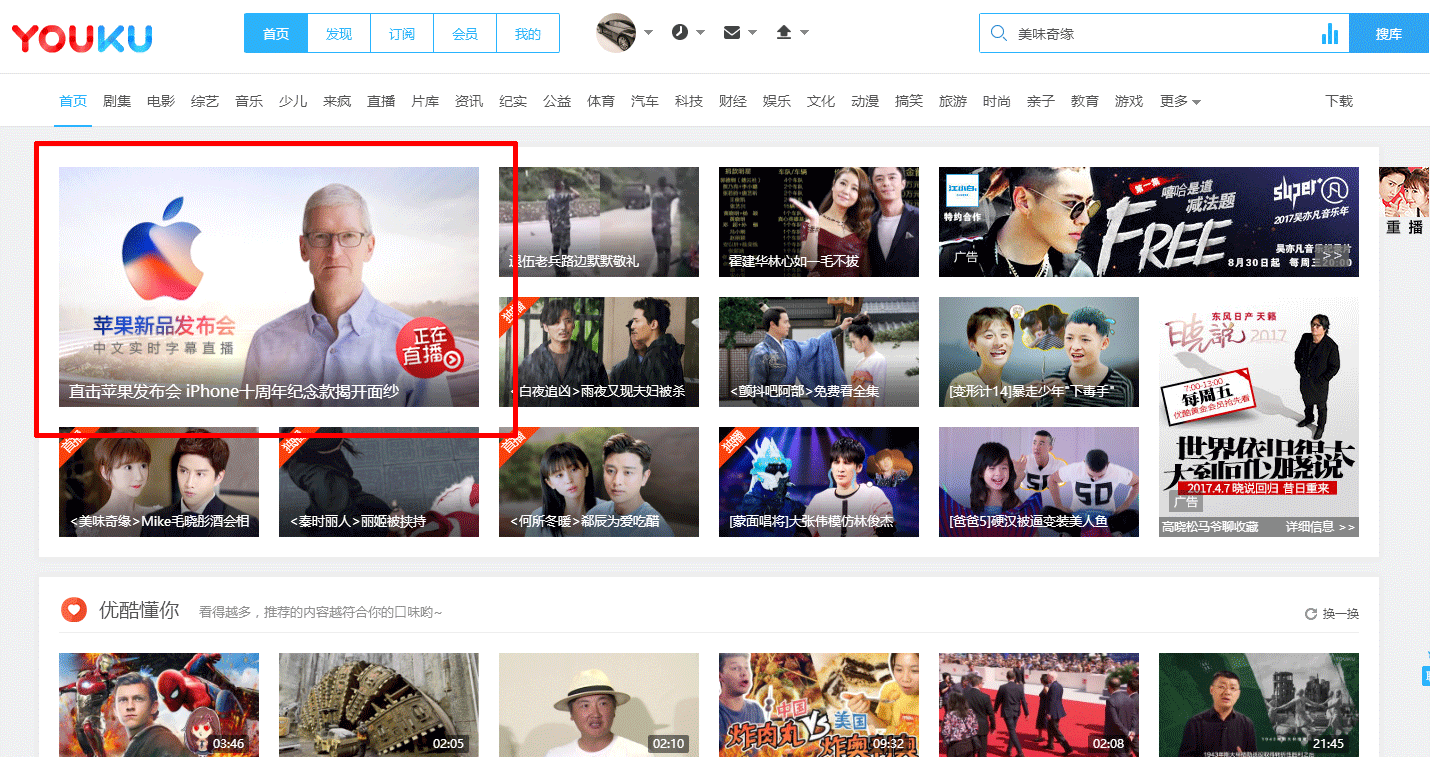This screenshot has height=757, width=1430.
Task: Click the YOUKU logo
Action: 82,38
